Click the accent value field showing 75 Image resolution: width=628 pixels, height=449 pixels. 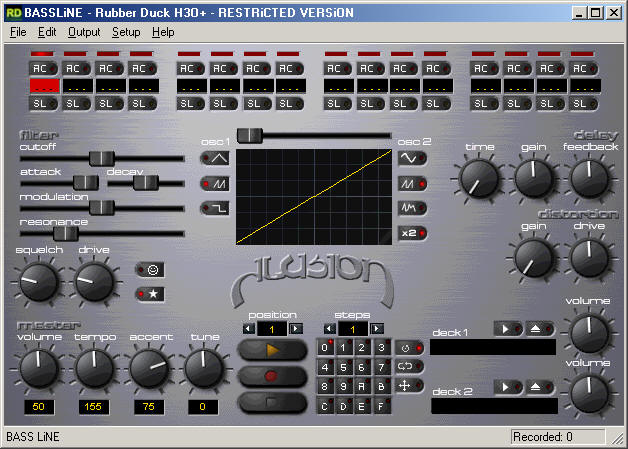point(149,407)
